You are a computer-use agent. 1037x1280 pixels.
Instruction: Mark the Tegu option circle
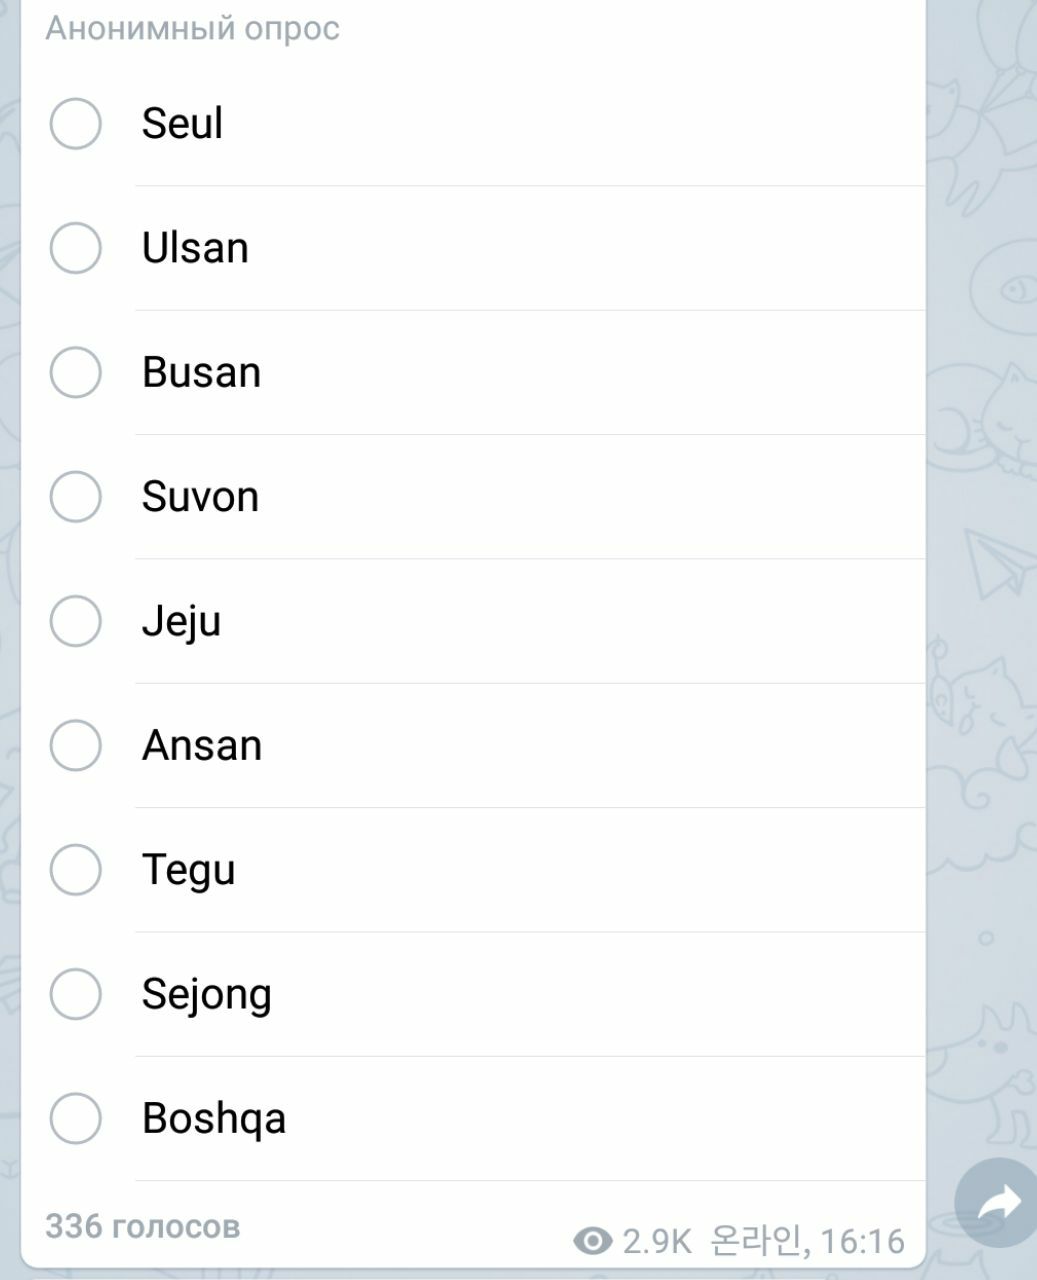(76, 870)
